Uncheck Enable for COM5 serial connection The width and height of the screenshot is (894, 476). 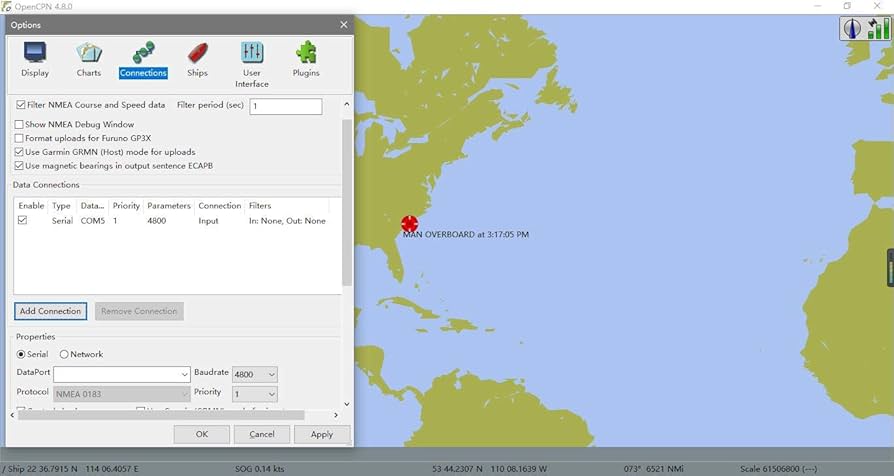[22, 220]
